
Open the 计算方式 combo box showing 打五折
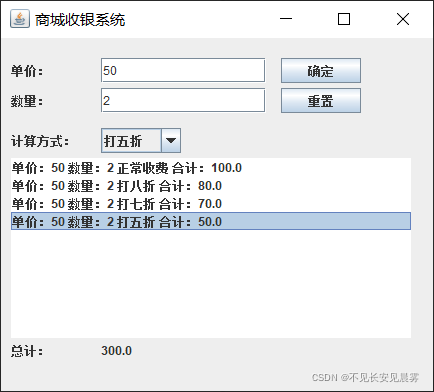click(x=141, y=141)
